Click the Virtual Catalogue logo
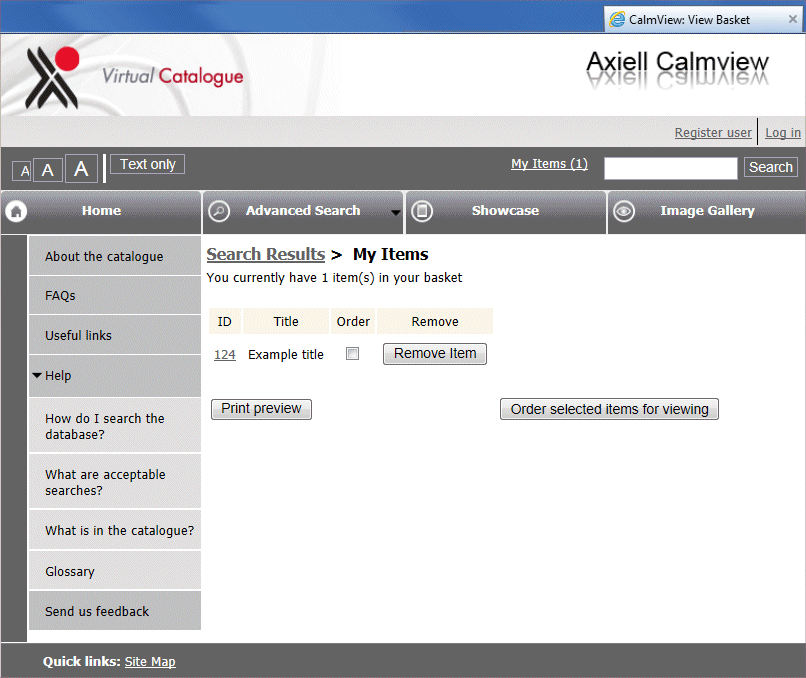This screenshot has height=678, width=806. point(135,77)
